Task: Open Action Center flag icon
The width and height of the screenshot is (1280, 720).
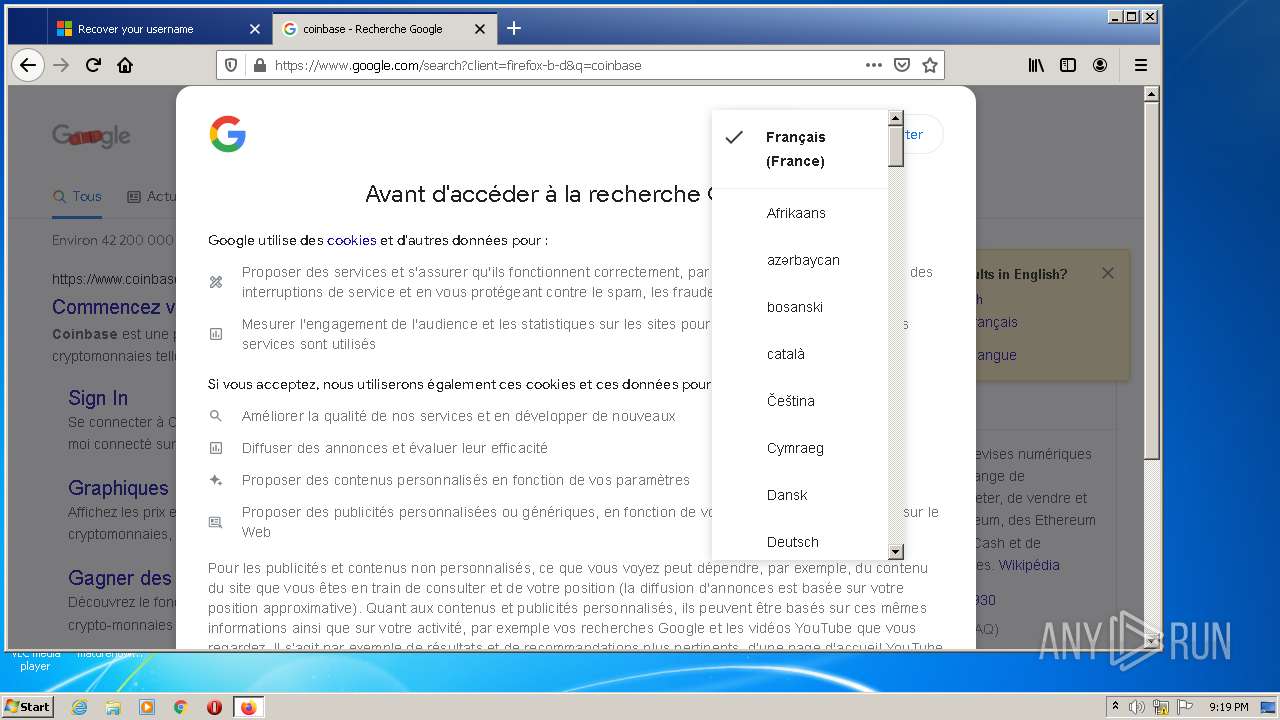Action: tap(1184, 707)
